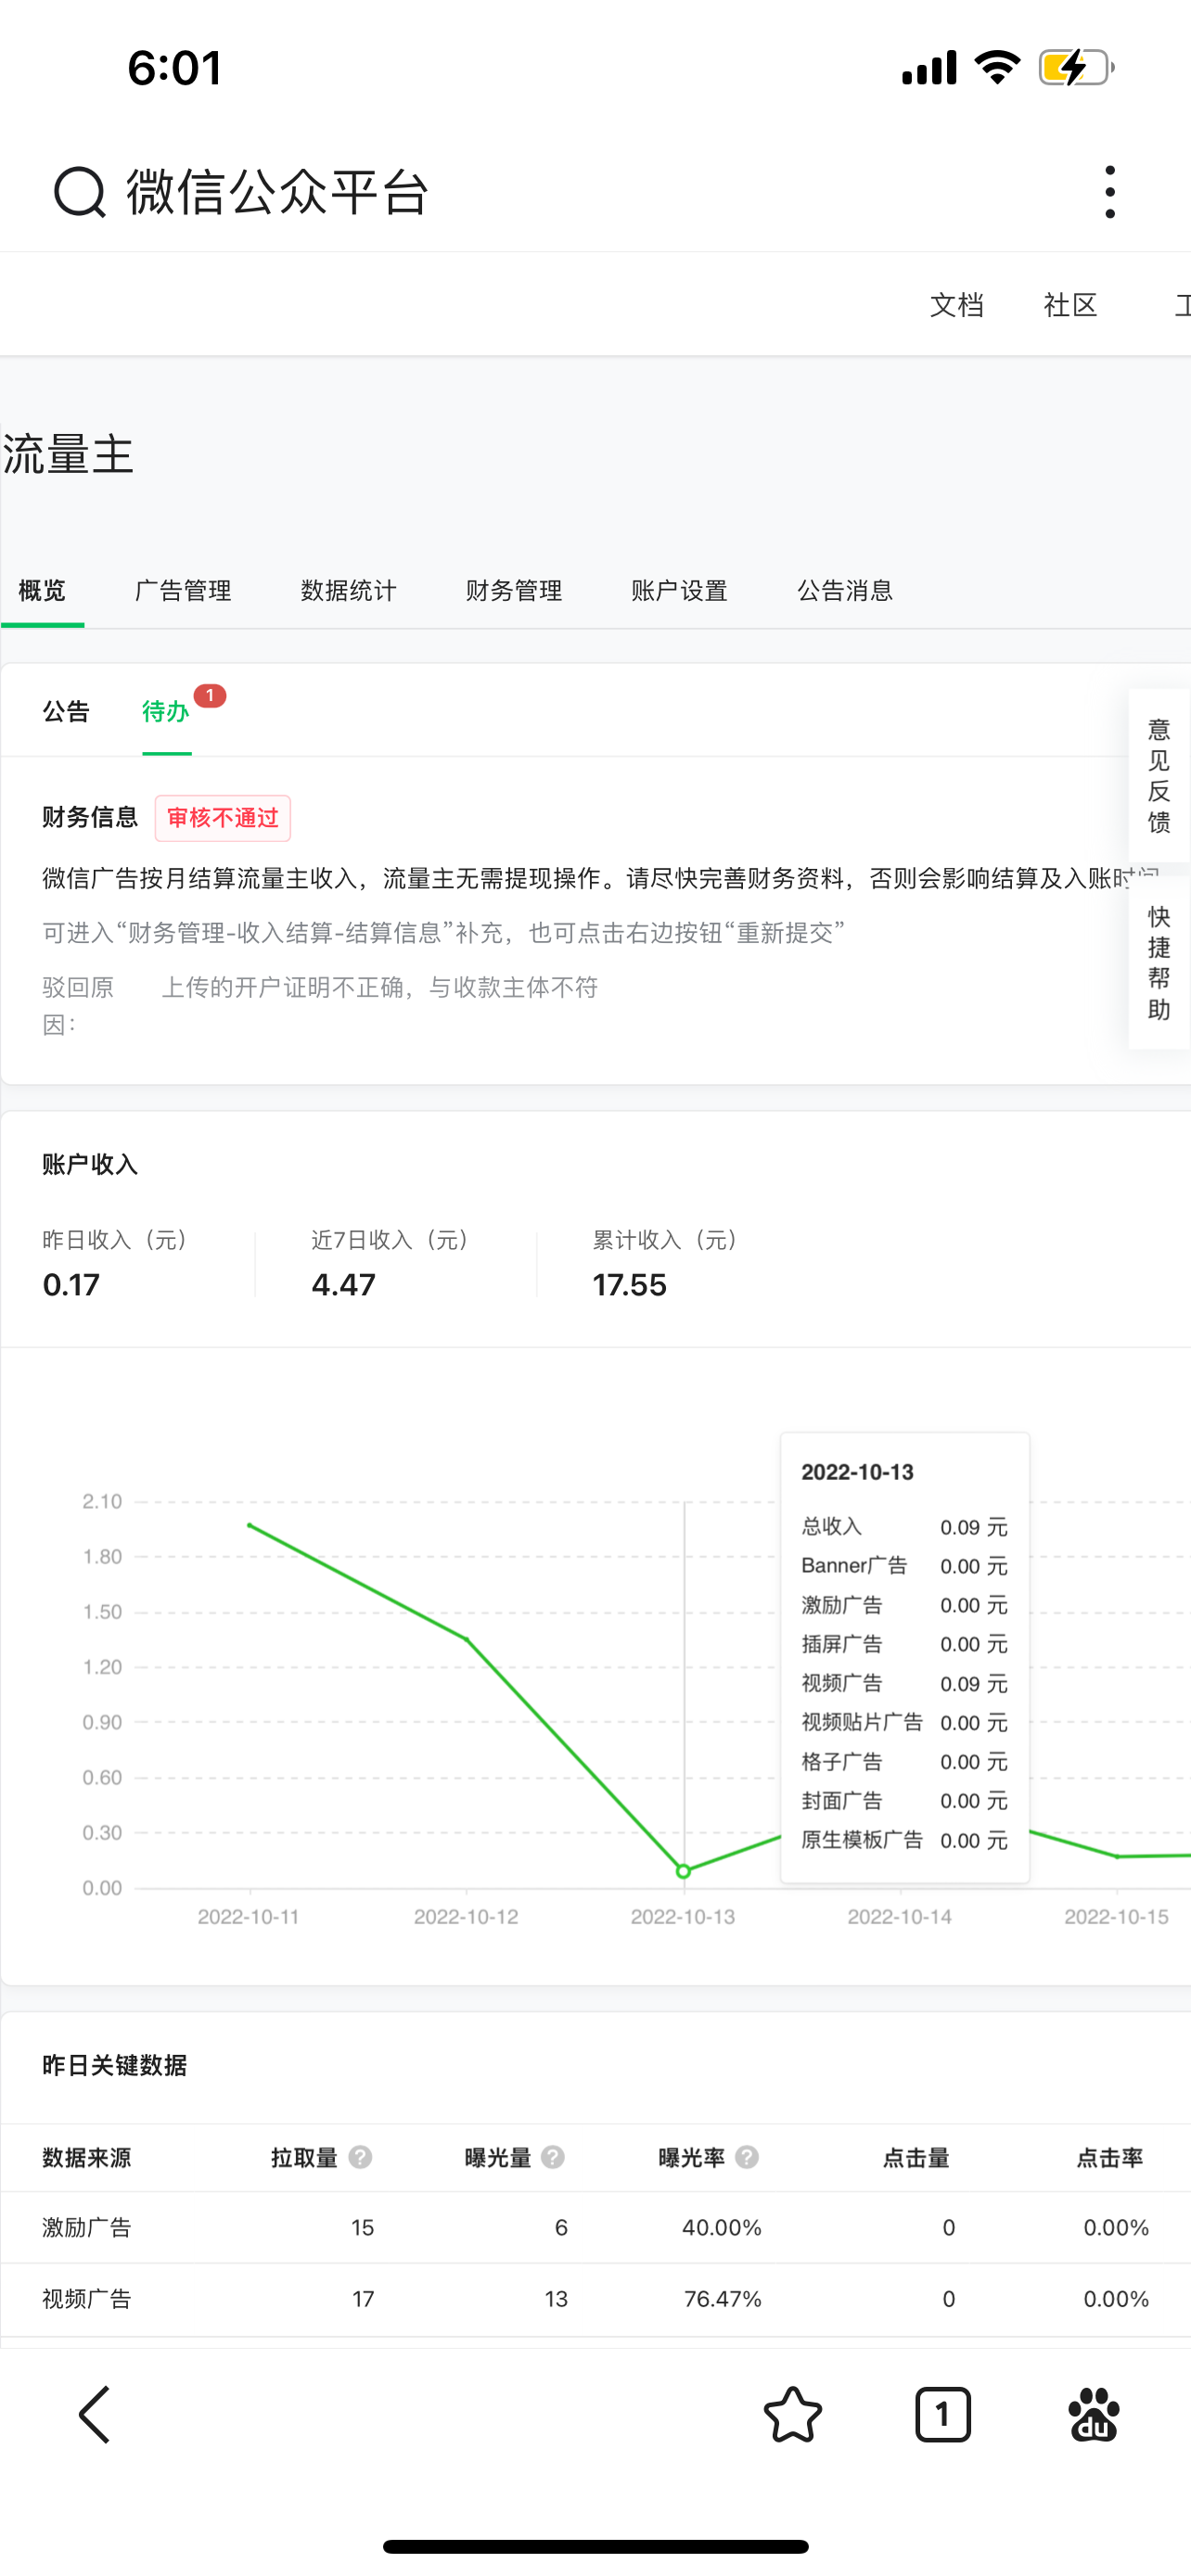
Task: Tap the Wi-Fi status icon
Action: click(x=997, y=68)
